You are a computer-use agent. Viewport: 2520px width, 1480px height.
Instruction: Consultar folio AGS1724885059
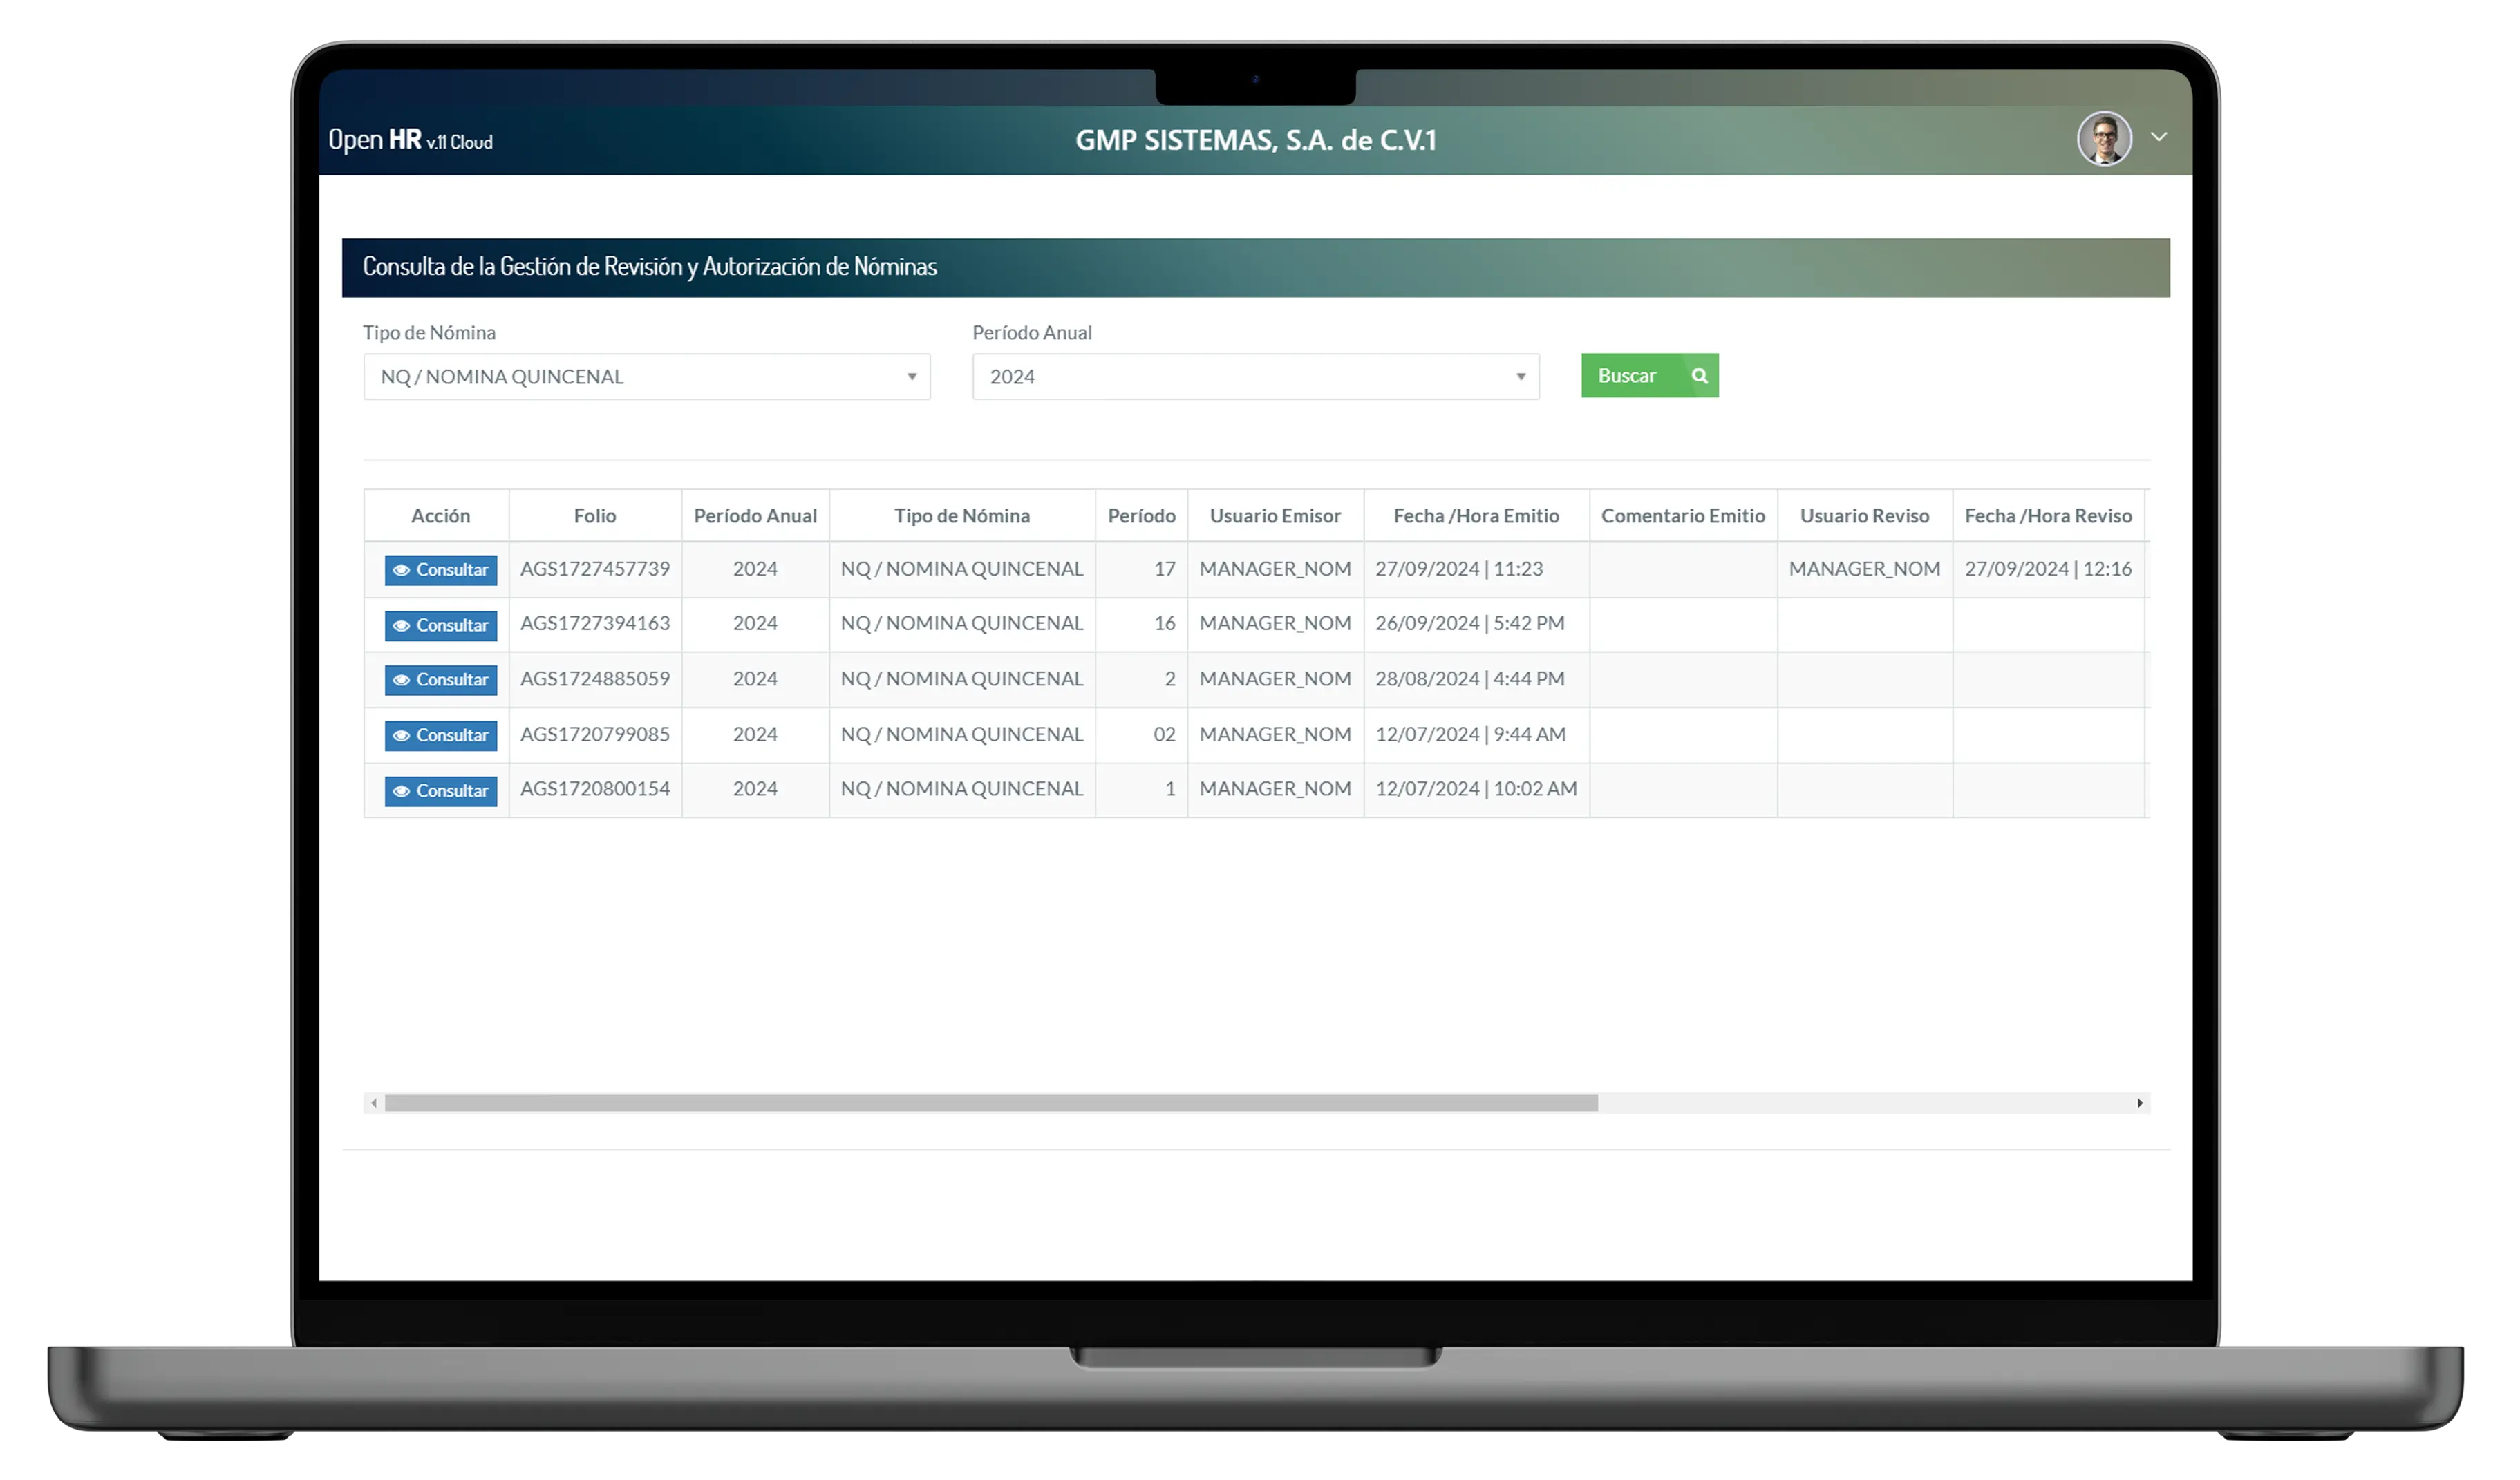click(x=440, y=680)
